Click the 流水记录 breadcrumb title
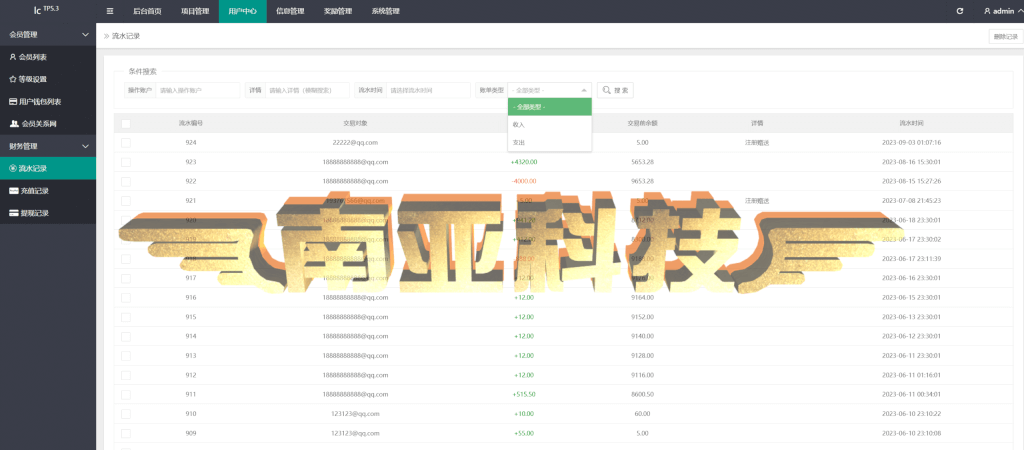This screenshot has height=450, width=1024. (x=126, y=36)
